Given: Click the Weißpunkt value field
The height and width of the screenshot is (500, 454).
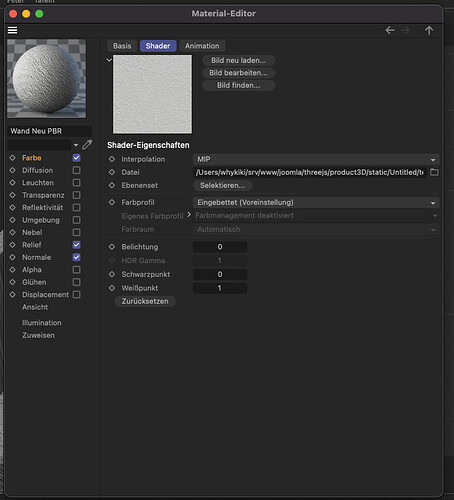Looking at the screenshot, I should (x=220, y=288).
